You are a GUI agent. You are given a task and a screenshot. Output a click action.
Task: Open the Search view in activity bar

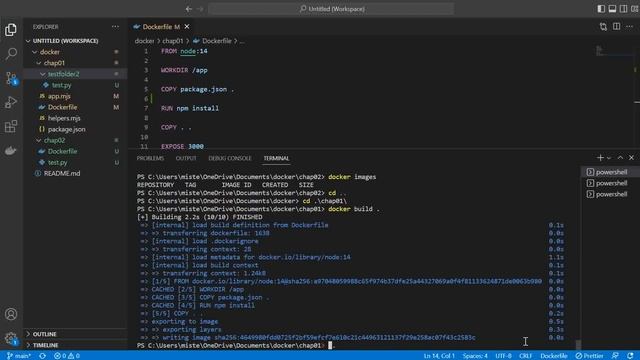tap(11, 53)
